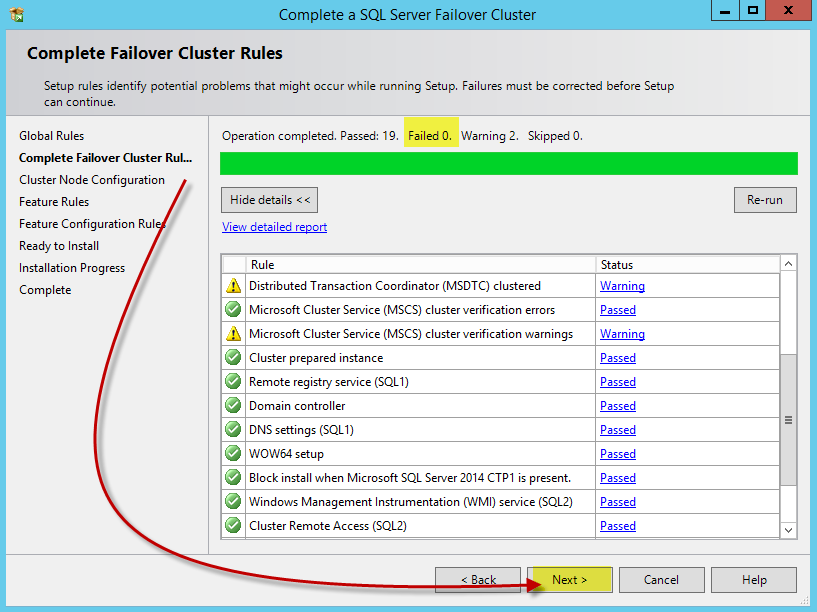
Task: Click green check icon for Cluster Remote Access (SQL2)
Action: point(233,525)
